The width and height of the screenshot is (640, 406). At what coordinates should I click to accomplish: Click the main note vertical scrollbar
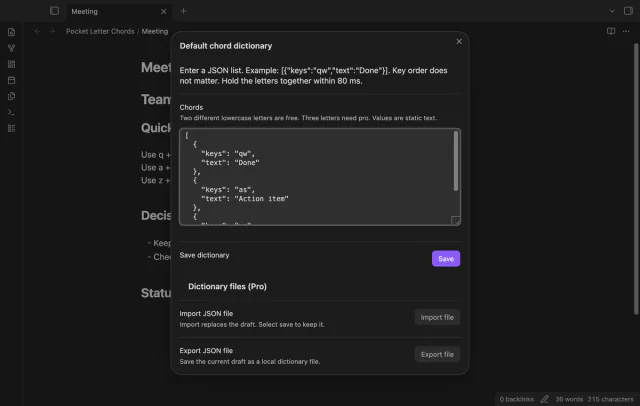636,179
